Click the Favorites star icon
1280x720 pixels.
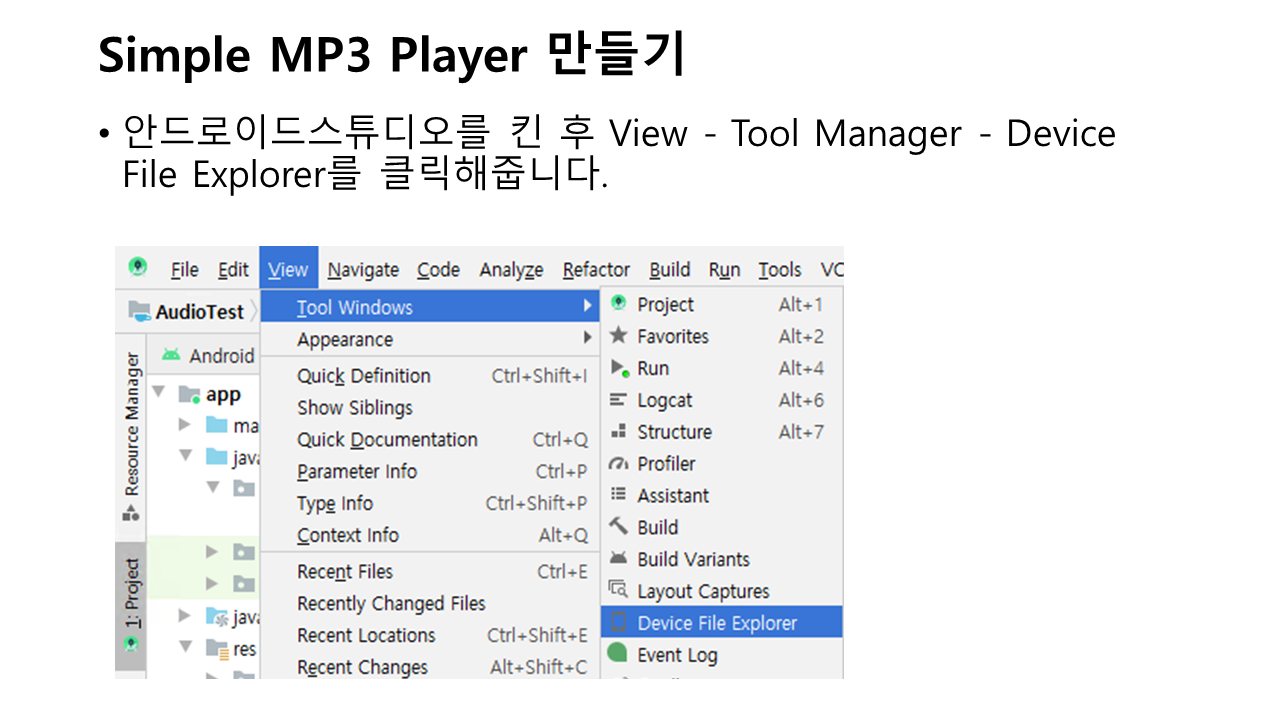(x=619, y=336)
